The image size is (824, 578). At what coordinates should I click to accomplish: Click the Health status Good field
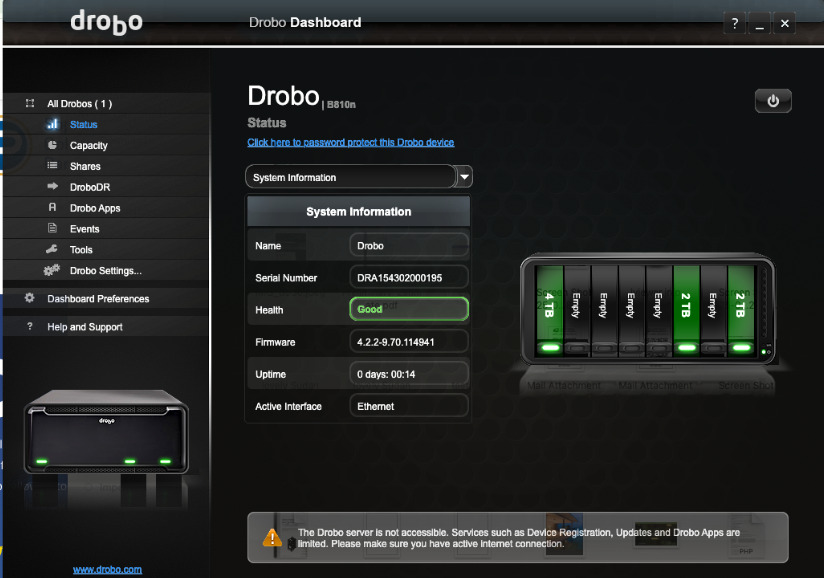coord(409,309)
